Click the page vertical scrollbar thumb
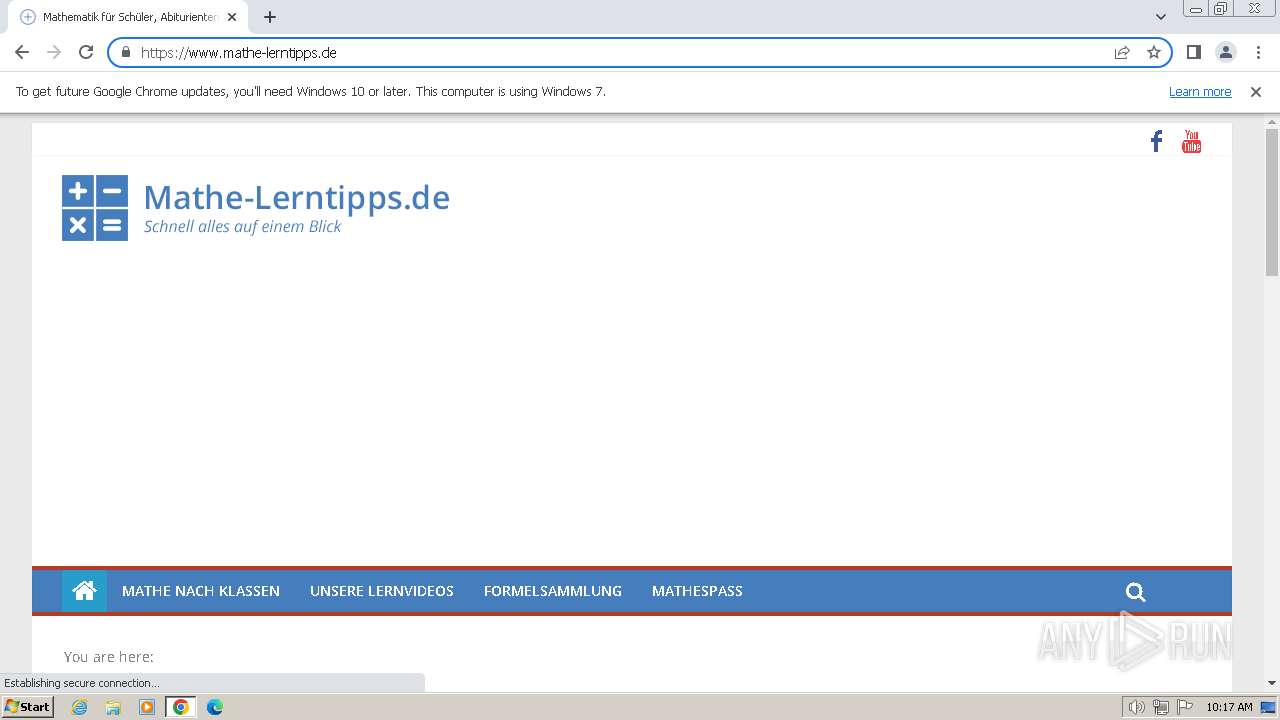1280x720 pixels. [1272, 202]
